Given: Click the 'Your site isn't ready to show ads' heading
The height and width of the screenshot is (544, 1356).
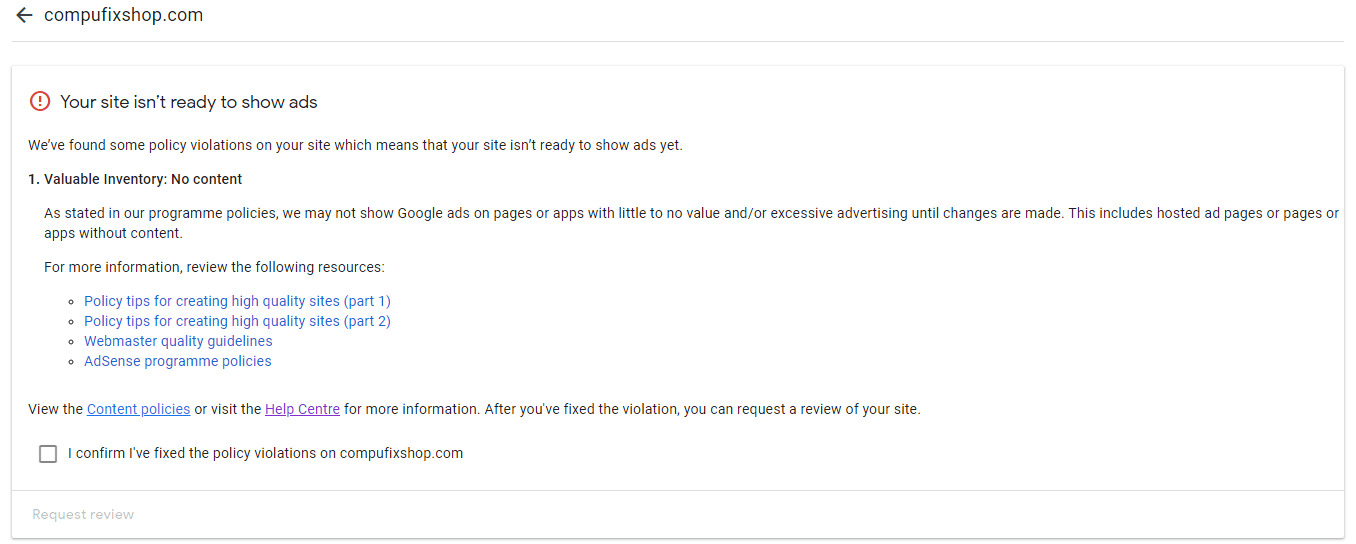Looking at the screenshot, I should 189,102.
